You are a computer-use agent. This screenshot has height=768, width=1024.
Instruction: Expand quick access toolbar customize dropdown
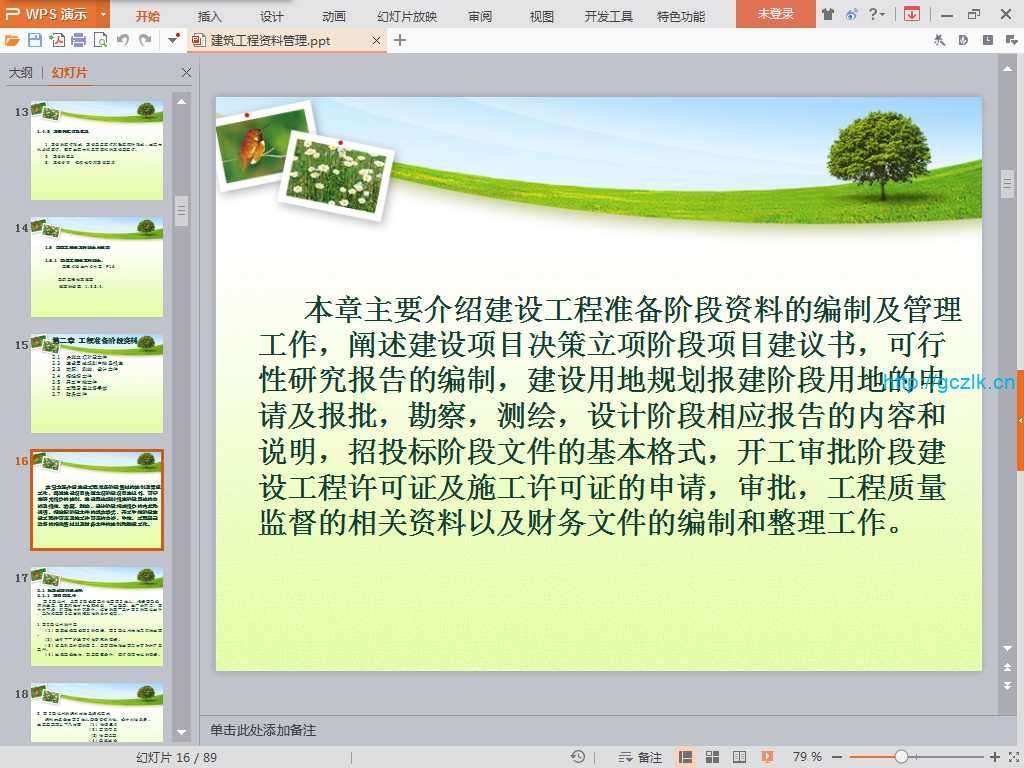pyautogui.click(x=173, y=40)
